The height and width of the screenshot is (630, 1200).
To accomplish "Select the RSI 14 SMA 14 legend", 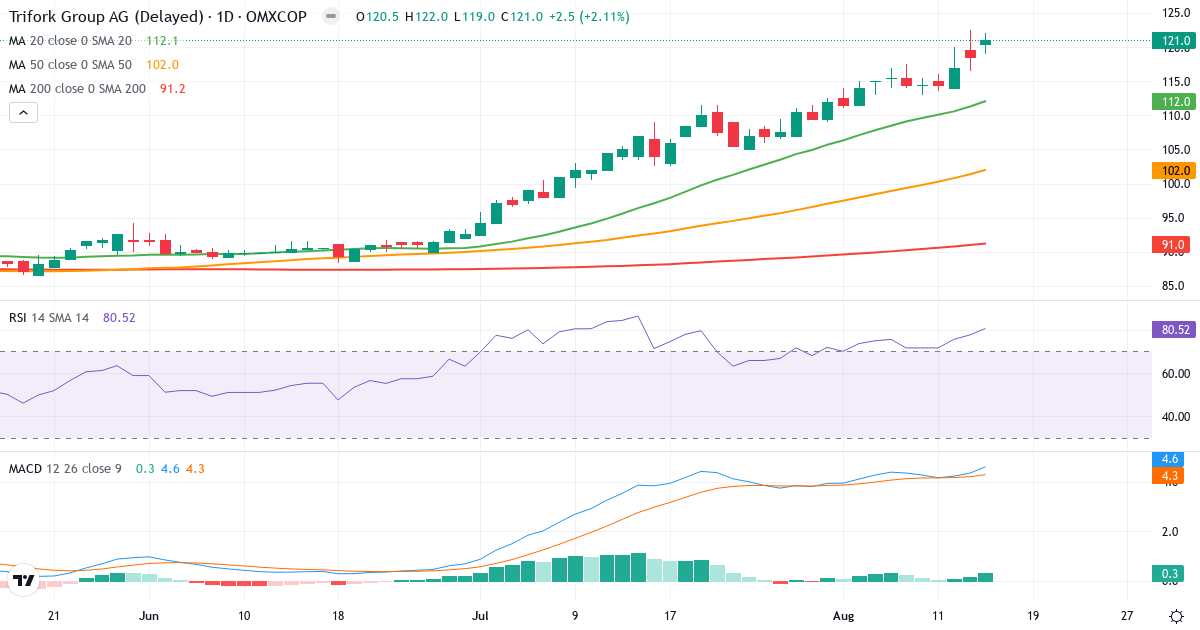I will click(49, 317).
